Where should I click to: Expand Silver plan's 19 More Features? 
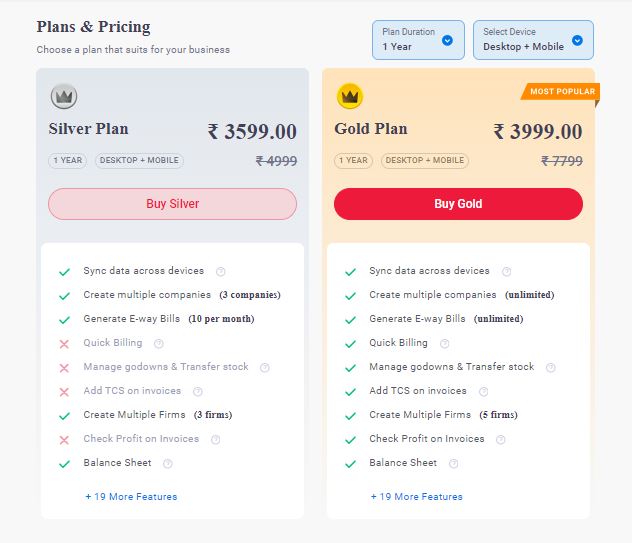point(131,497)
